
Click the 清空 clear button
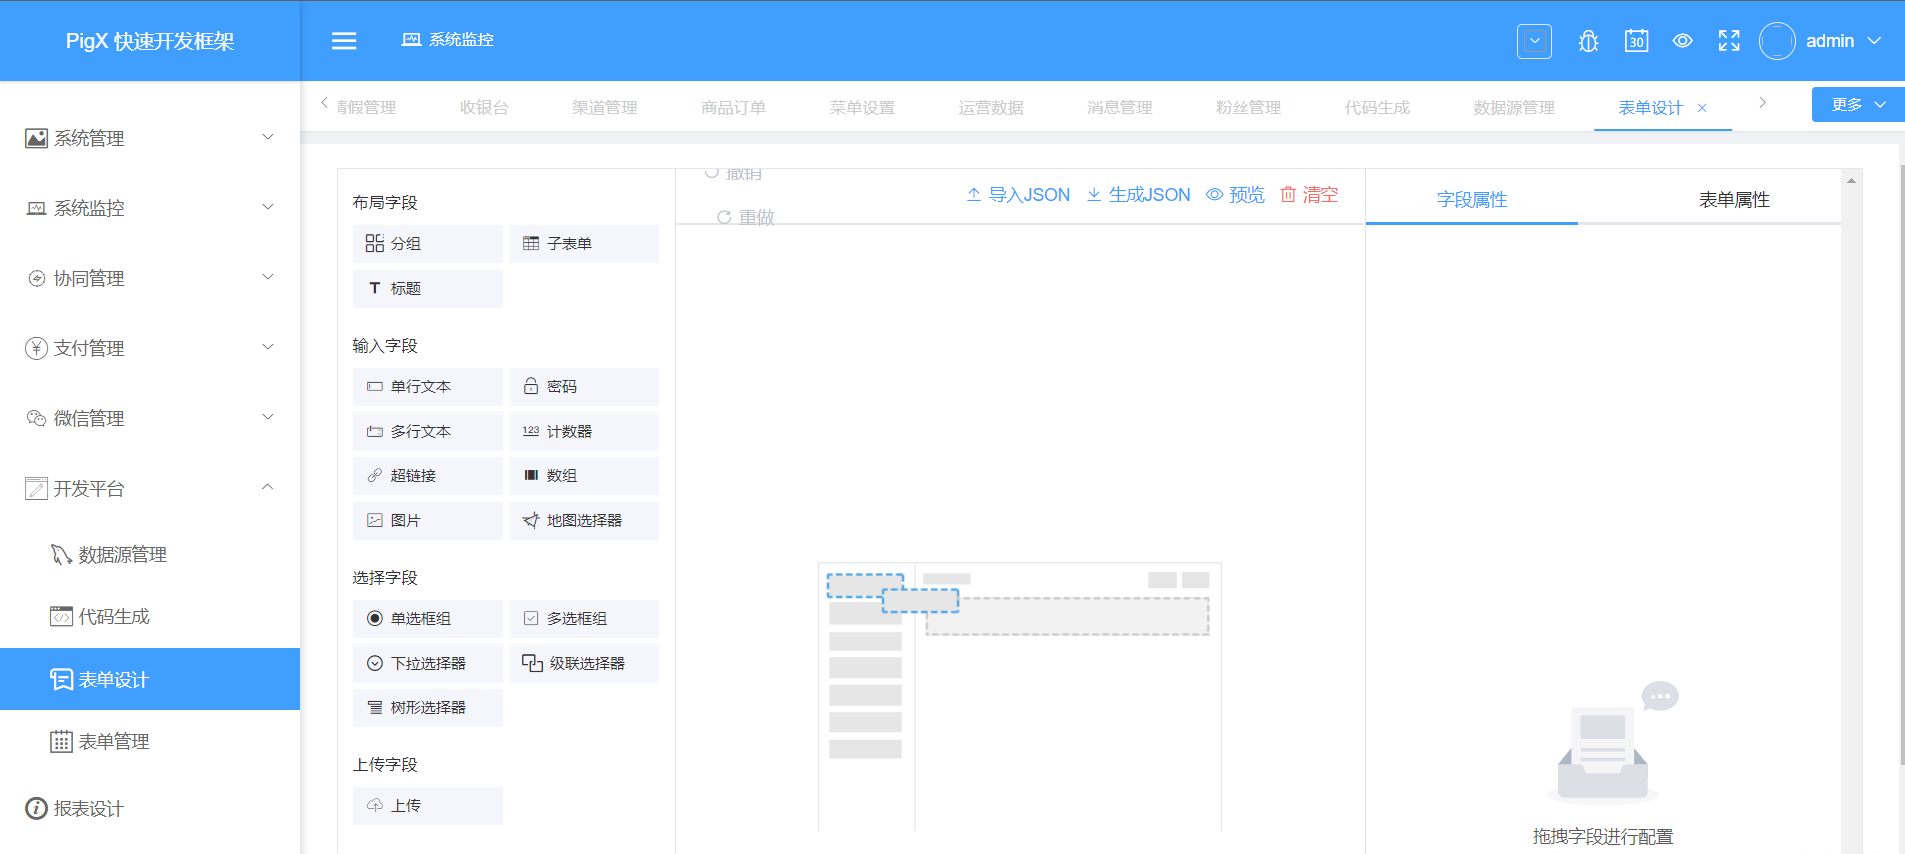click(1309, 195)
